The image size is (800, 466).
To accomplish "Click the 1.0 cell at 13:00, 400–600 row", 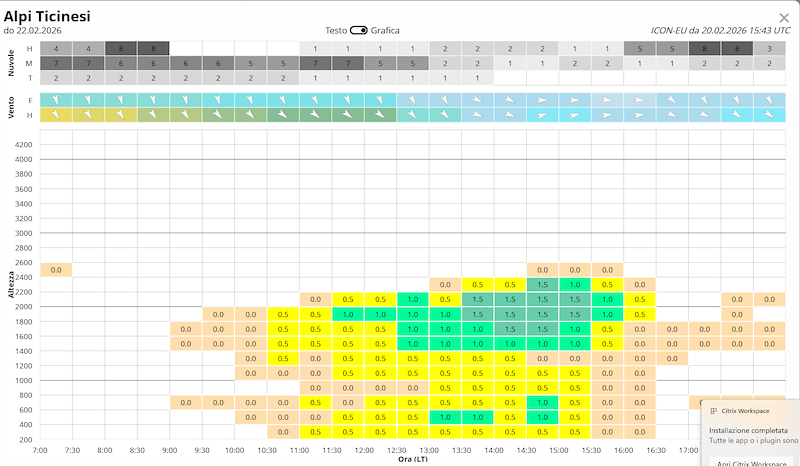I will (x=445, y=418).
